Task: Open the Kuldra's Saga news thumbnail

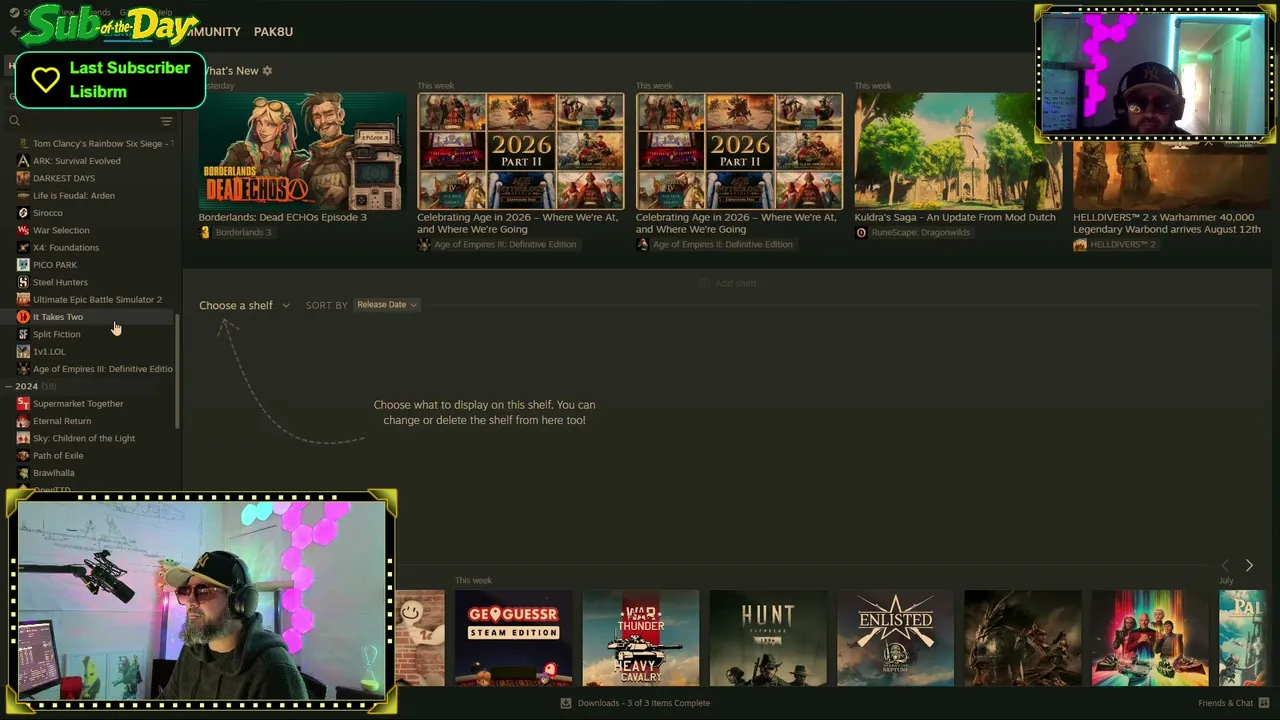Action: 958,152
